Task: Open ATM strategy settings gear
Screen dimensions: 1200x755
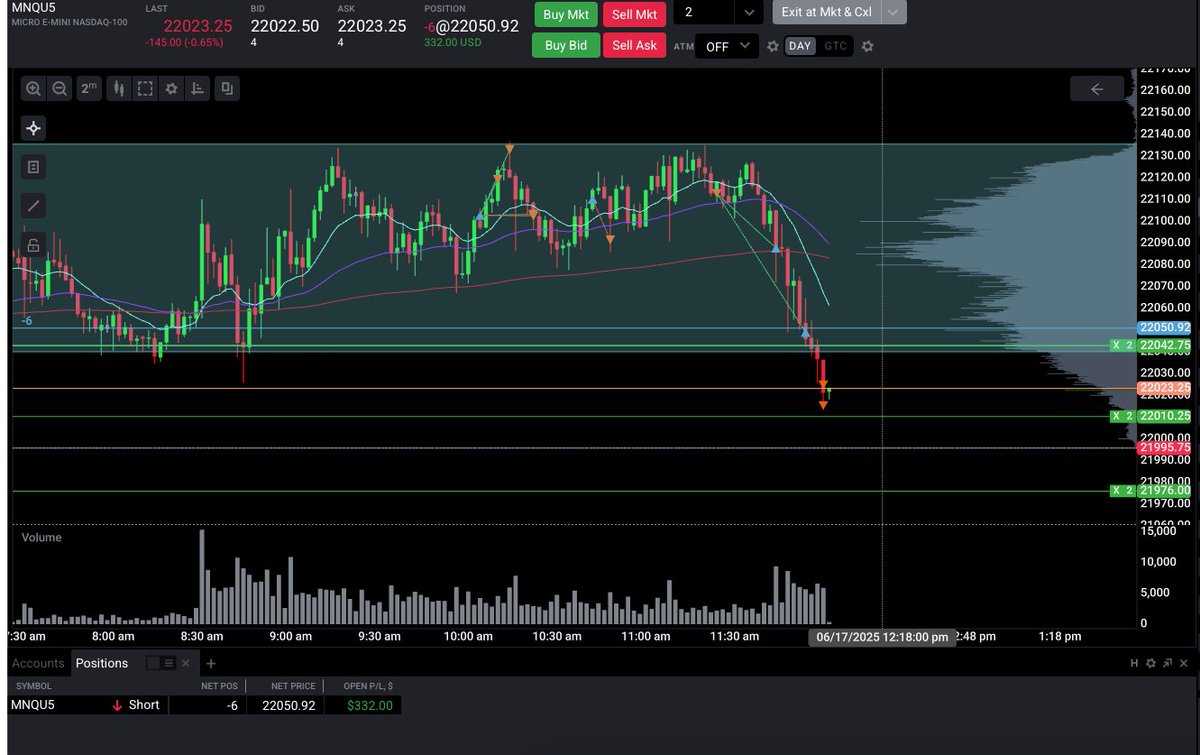Action: [772, 46]
